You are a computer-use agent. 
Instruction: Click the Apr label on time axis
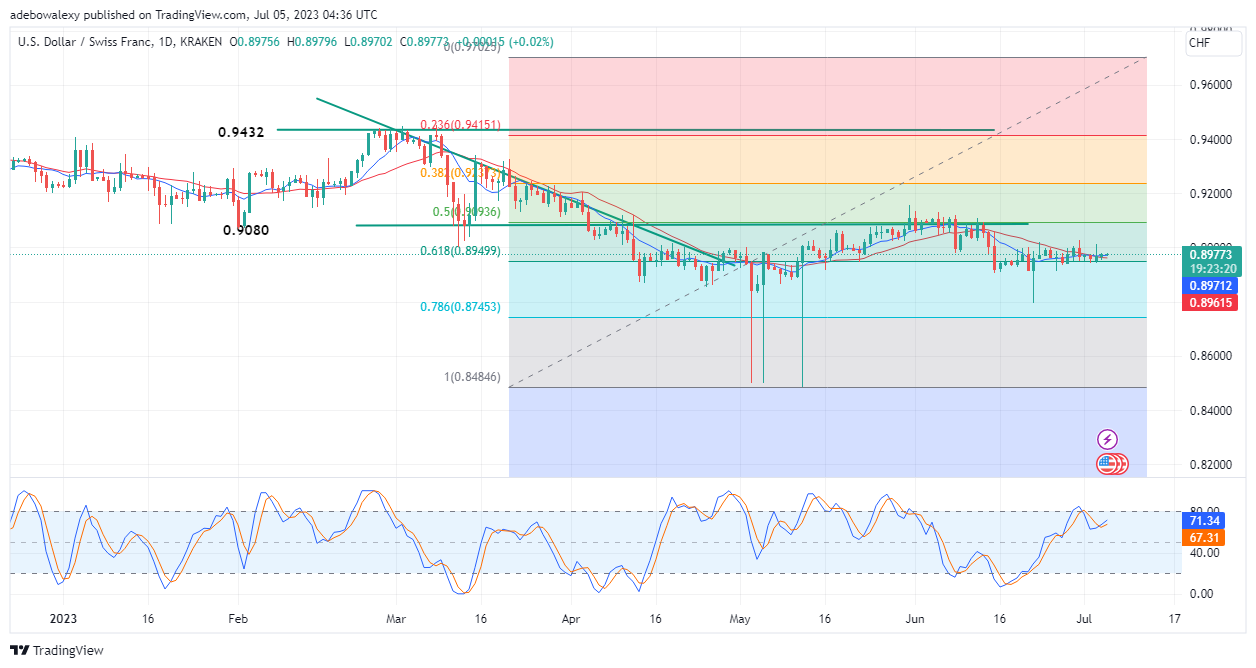pyautogui.click(x=571, y=619)
